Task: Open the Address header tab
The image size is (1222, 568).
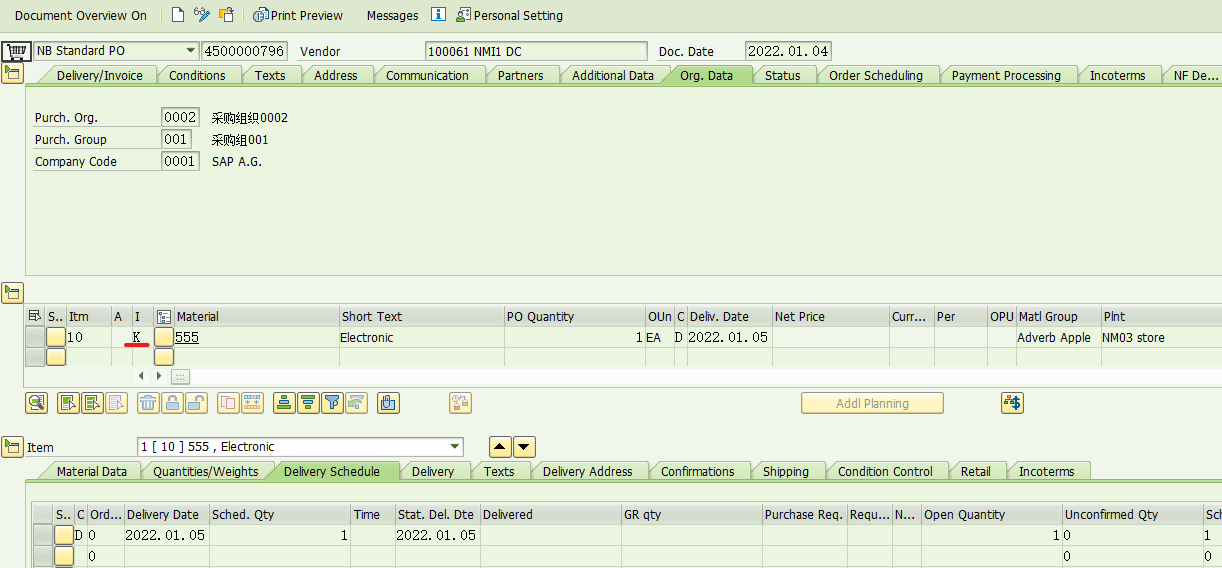Action: pos(336,75)
